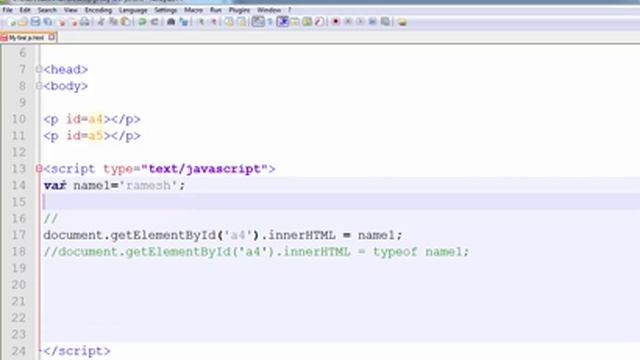640x360 pixels.
Task: Click the Print toolbar icon
Action: click(x=85, y=22)
